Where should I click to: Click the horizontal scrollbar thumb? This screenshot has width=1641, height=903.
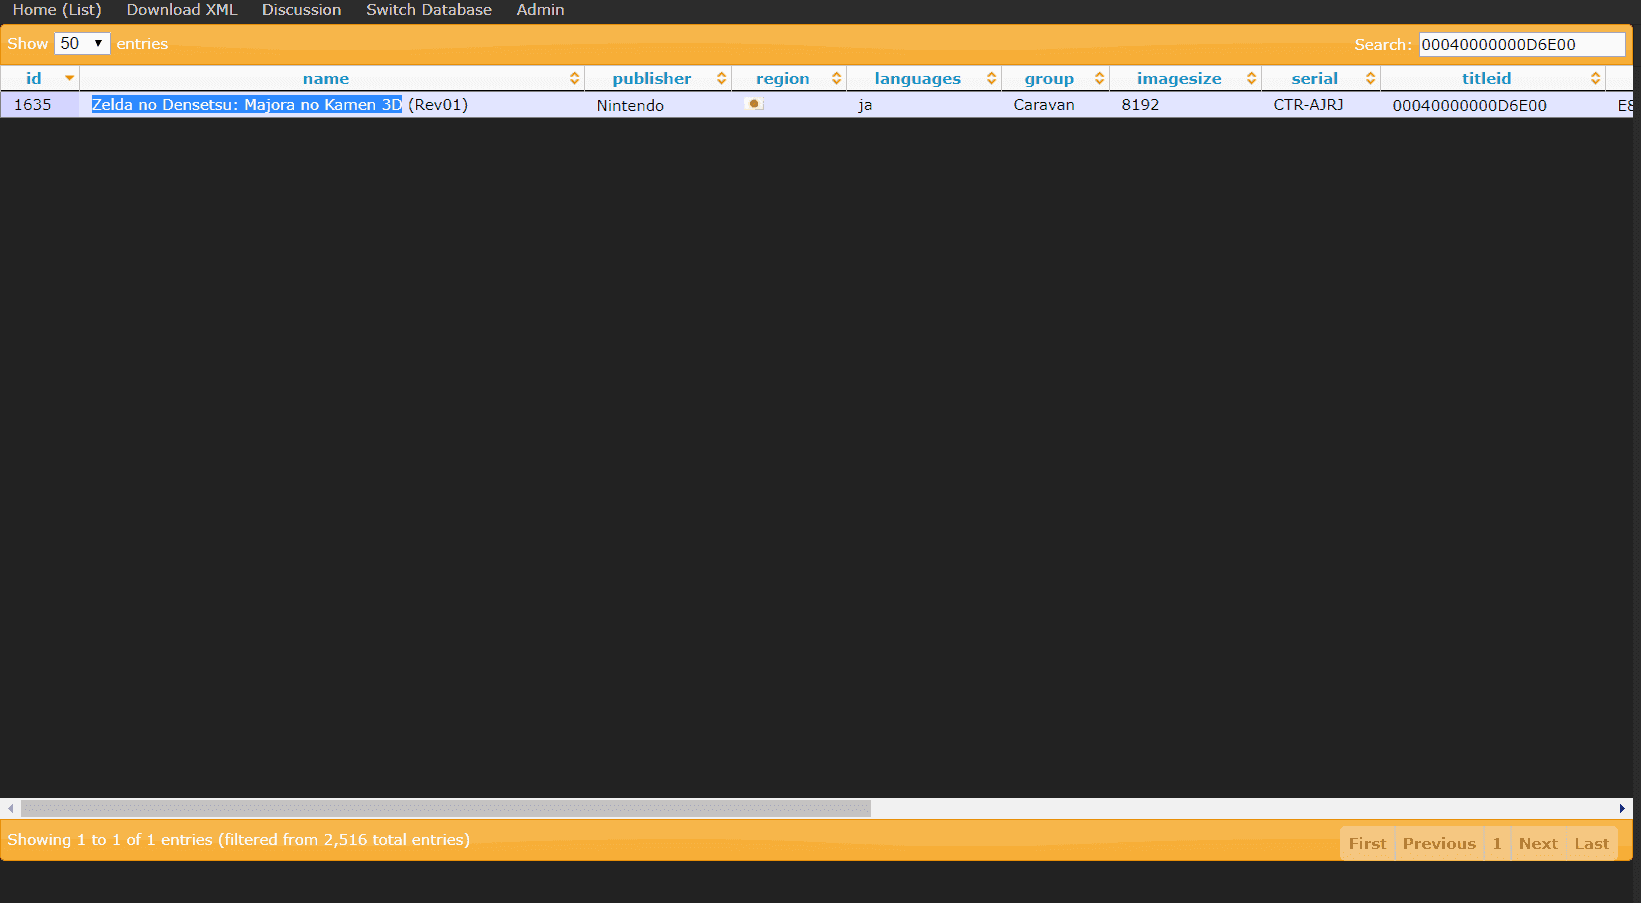[446, 808]
